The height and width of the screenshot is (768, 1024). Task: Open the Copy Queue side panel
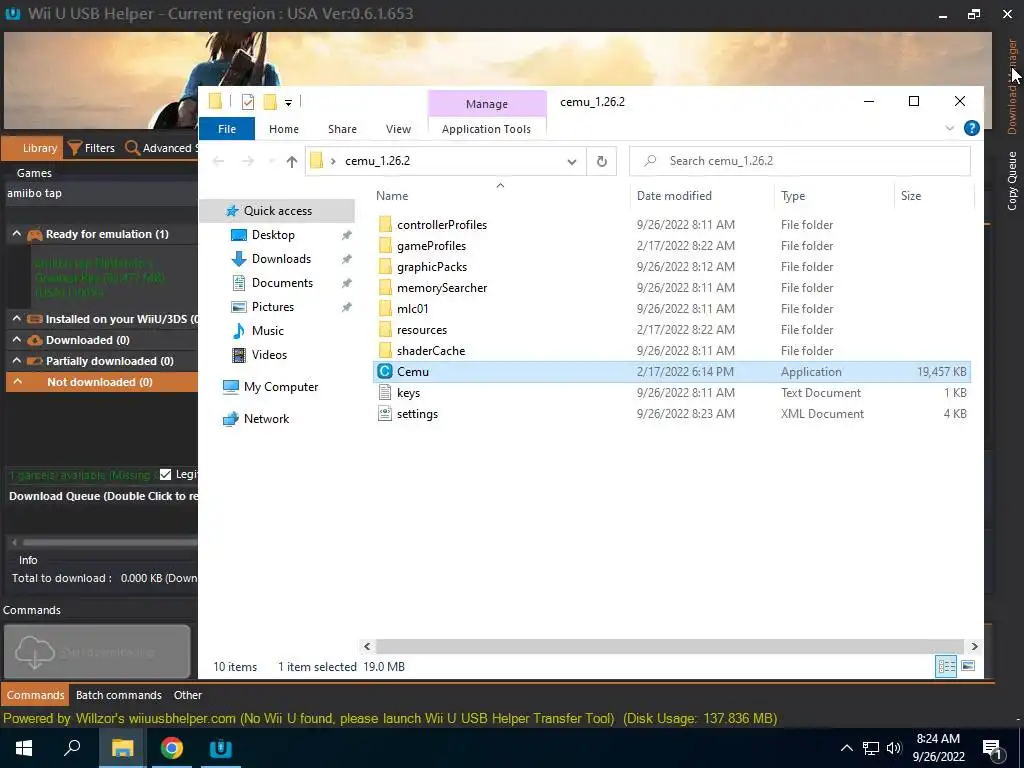[1012, 181]
